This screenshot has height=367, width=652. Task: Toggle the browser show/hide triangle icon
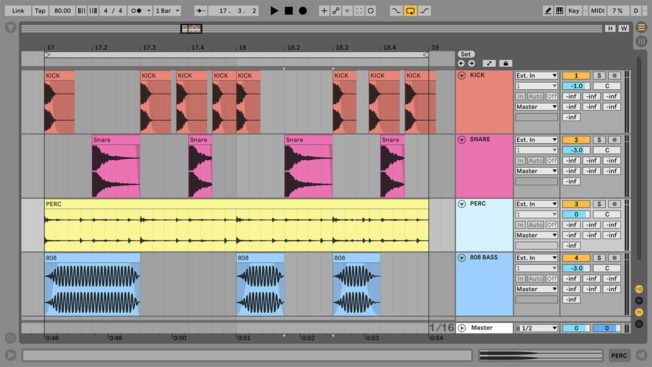[11, 28]
